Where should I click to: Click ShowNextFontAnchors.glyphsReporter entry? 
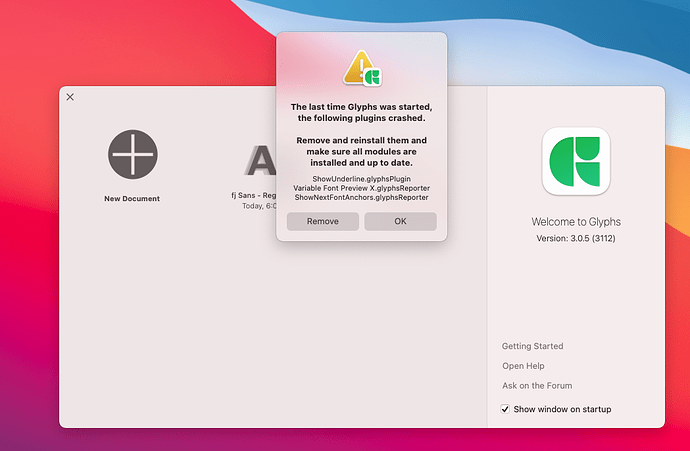pyautogui.click(x=361, y=197)
